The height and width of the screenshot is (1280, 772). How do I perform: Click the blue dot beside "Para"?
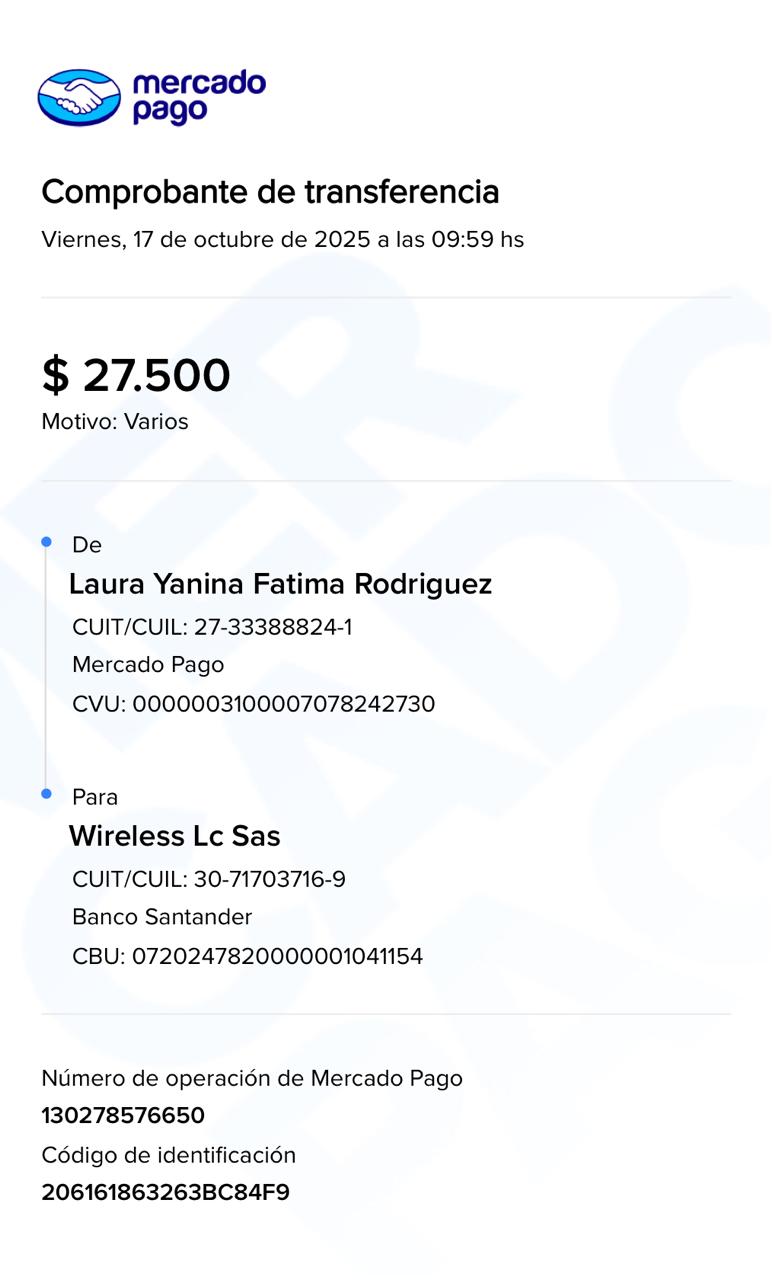(x=46, y=794)
